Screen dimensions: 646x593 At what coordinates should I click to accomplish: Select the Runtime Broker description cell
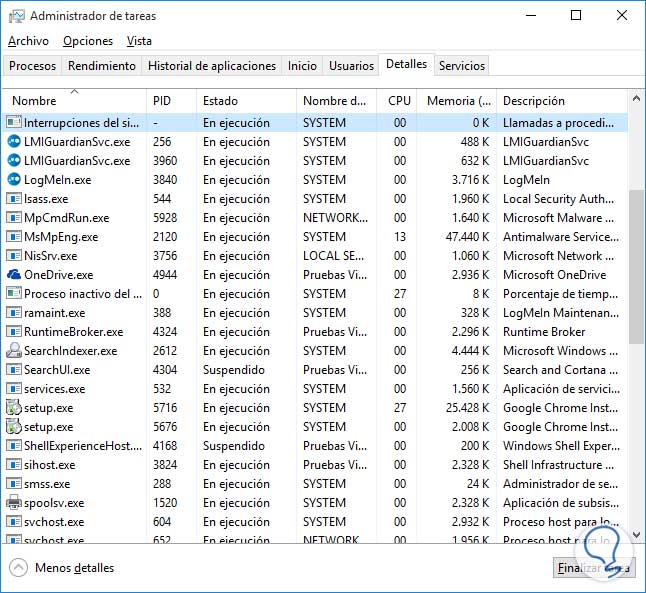pyautogui.click(x=544, y=331)
